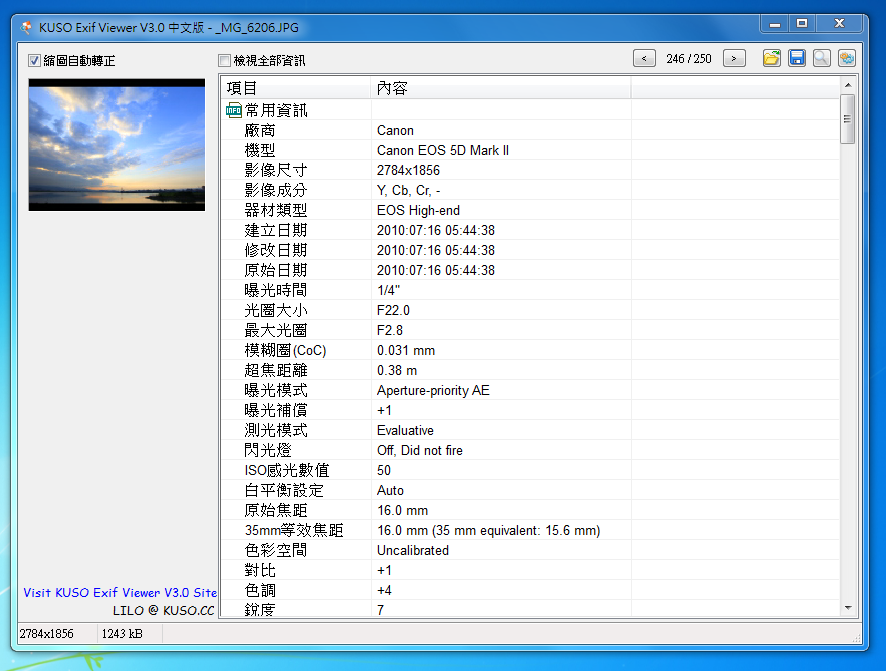Click the 2784x1856 status bar entry
This screenshot has height=671, width=886.
click(46, 634)
